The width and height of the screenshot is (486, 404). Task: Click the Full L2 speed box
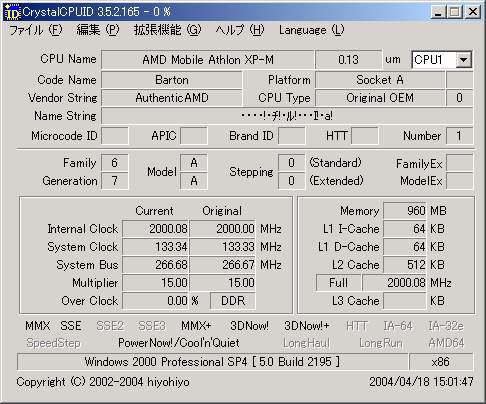338,283
